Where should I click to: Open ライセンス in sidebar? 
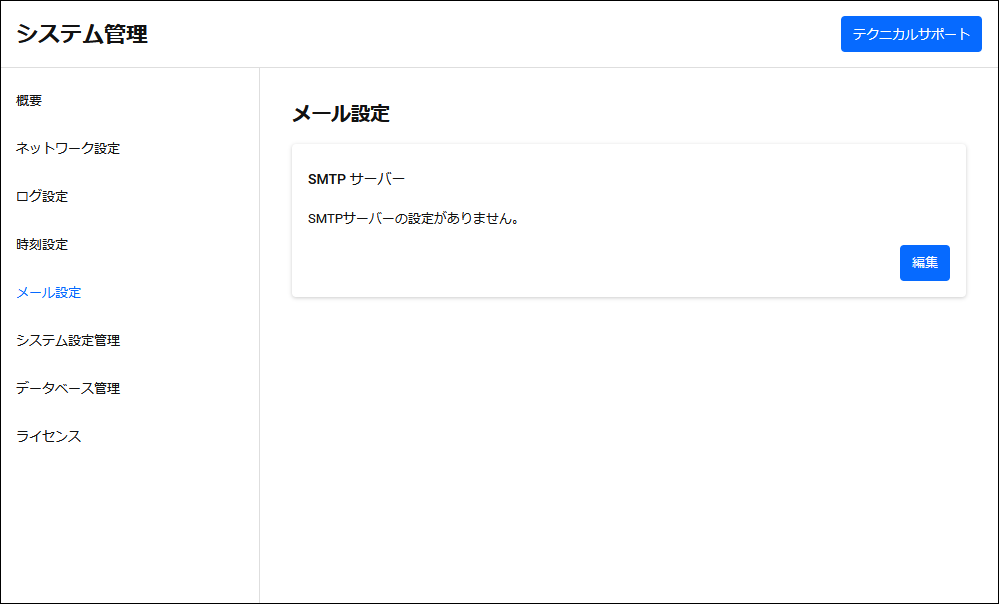pos(49,436)
